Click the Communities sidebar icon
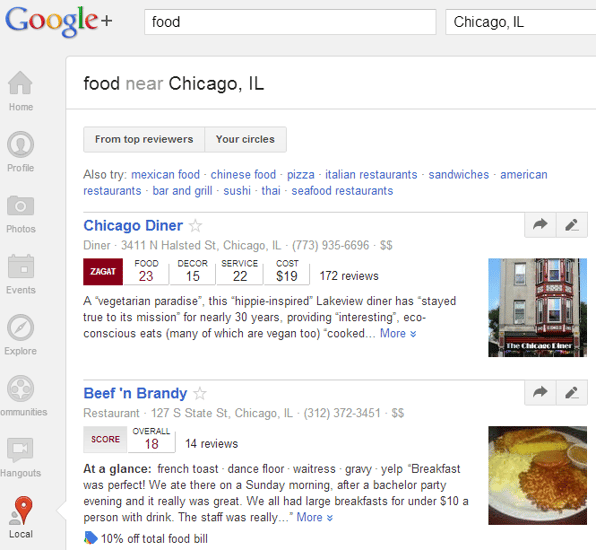 coord(20,388)
